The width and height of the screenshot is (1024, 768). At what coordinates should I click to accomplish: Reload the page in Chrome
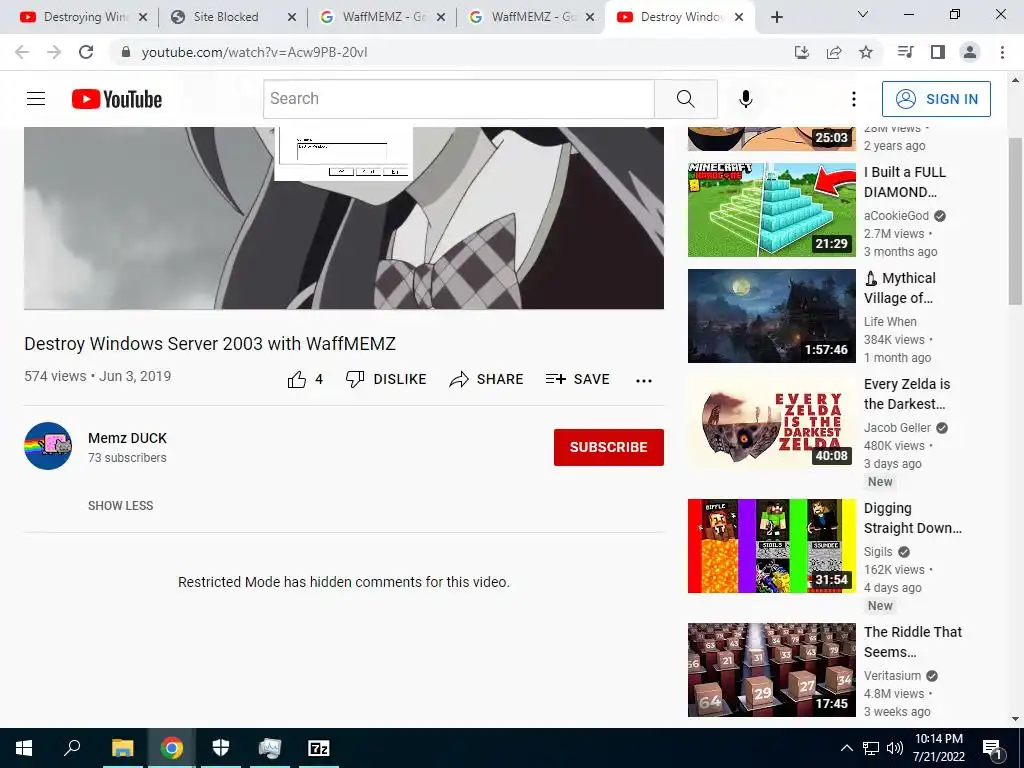pyautogui.click(x=86, y=52)
